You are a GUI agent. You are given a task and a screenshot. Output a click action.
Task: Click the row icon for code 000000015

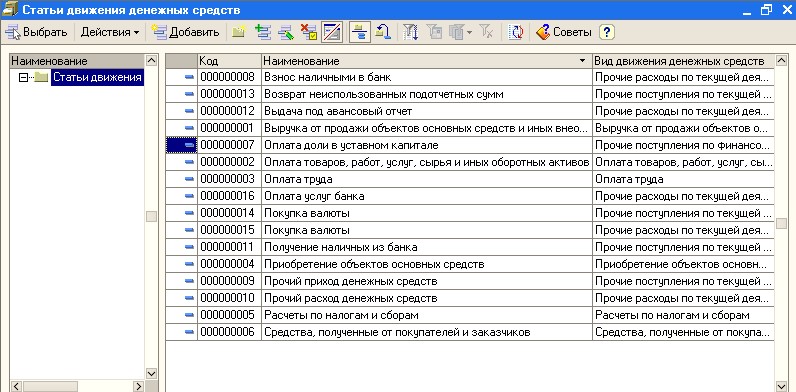189,230
